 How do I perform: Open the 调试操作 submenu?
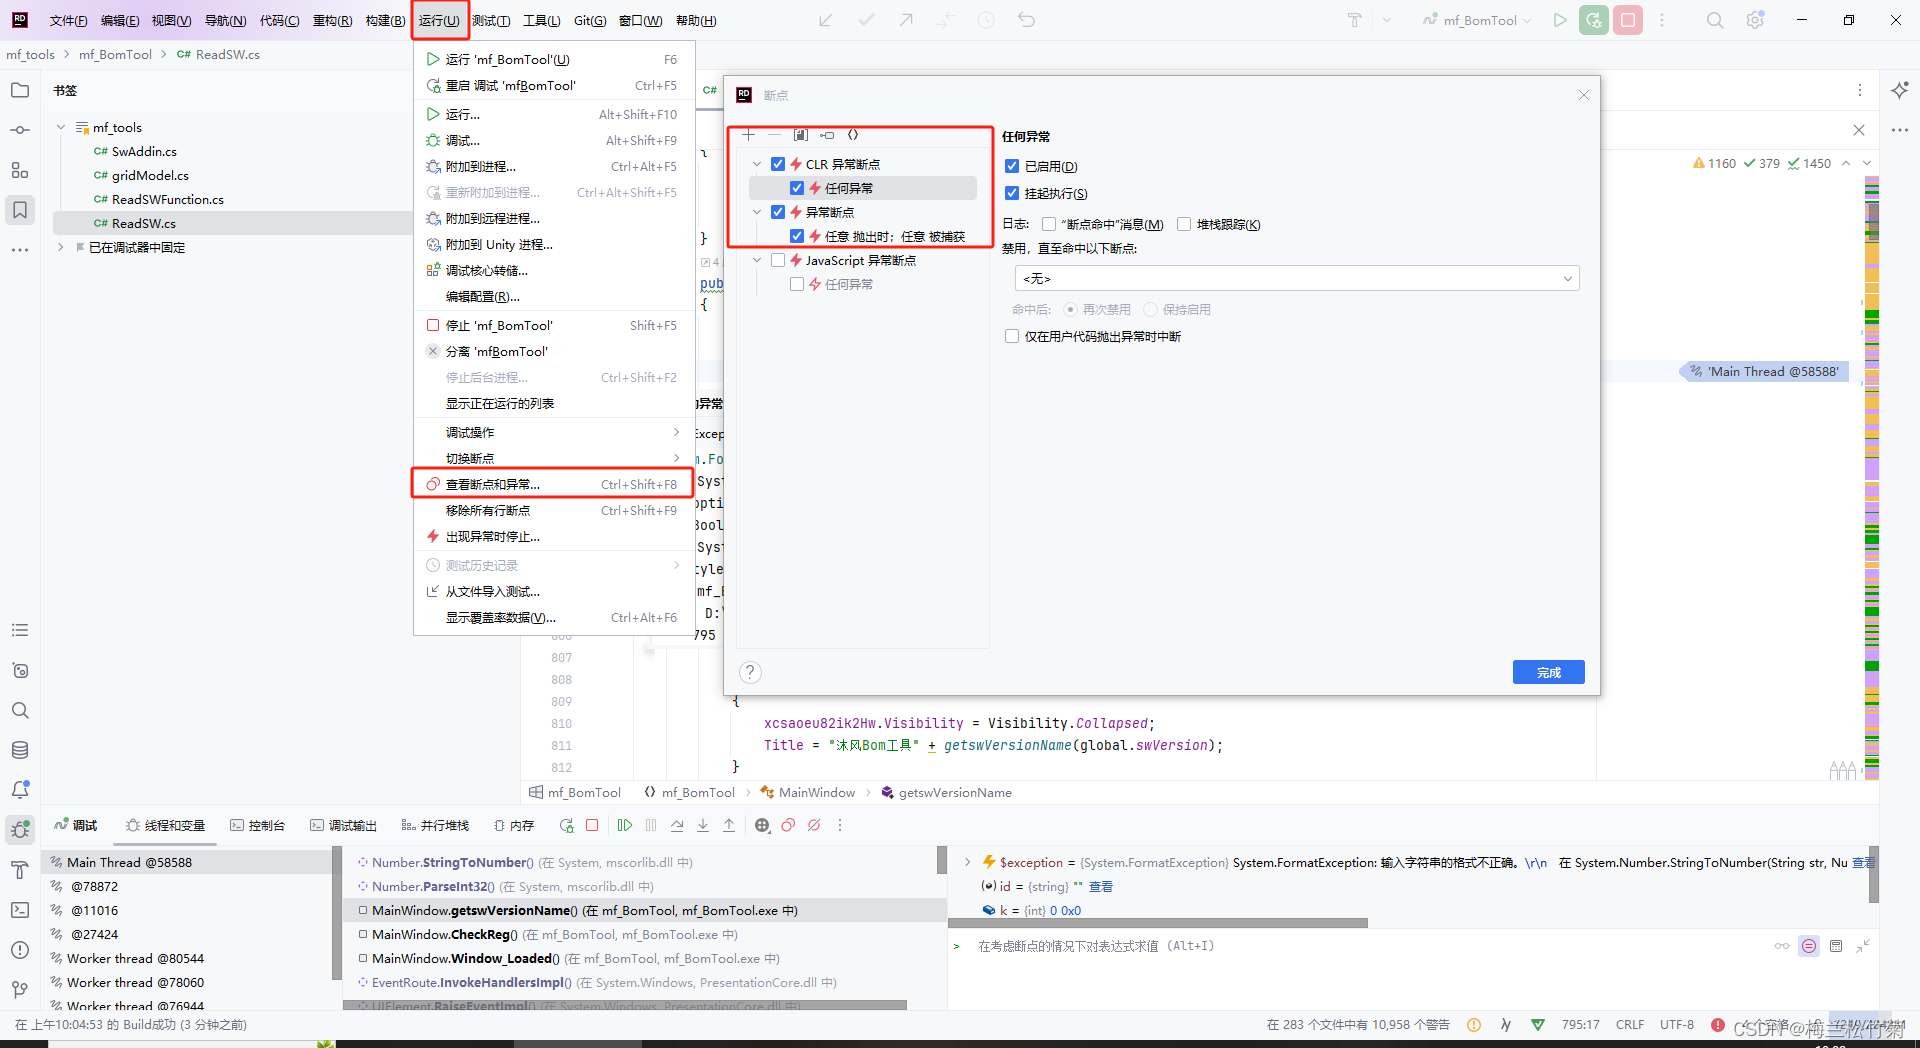click(554, 432)
